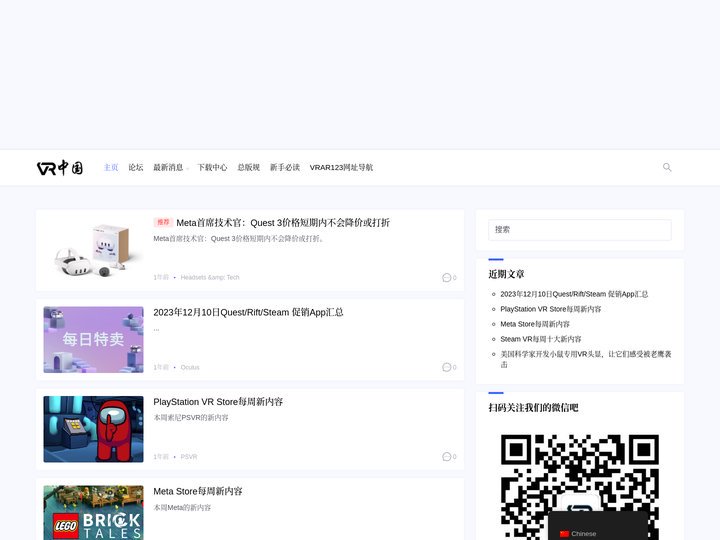The height and width of the screenshot is (540, 720).
Task: Open PlayStation VR Store每周新内容 title in main list
Action: tap(218, 402)
